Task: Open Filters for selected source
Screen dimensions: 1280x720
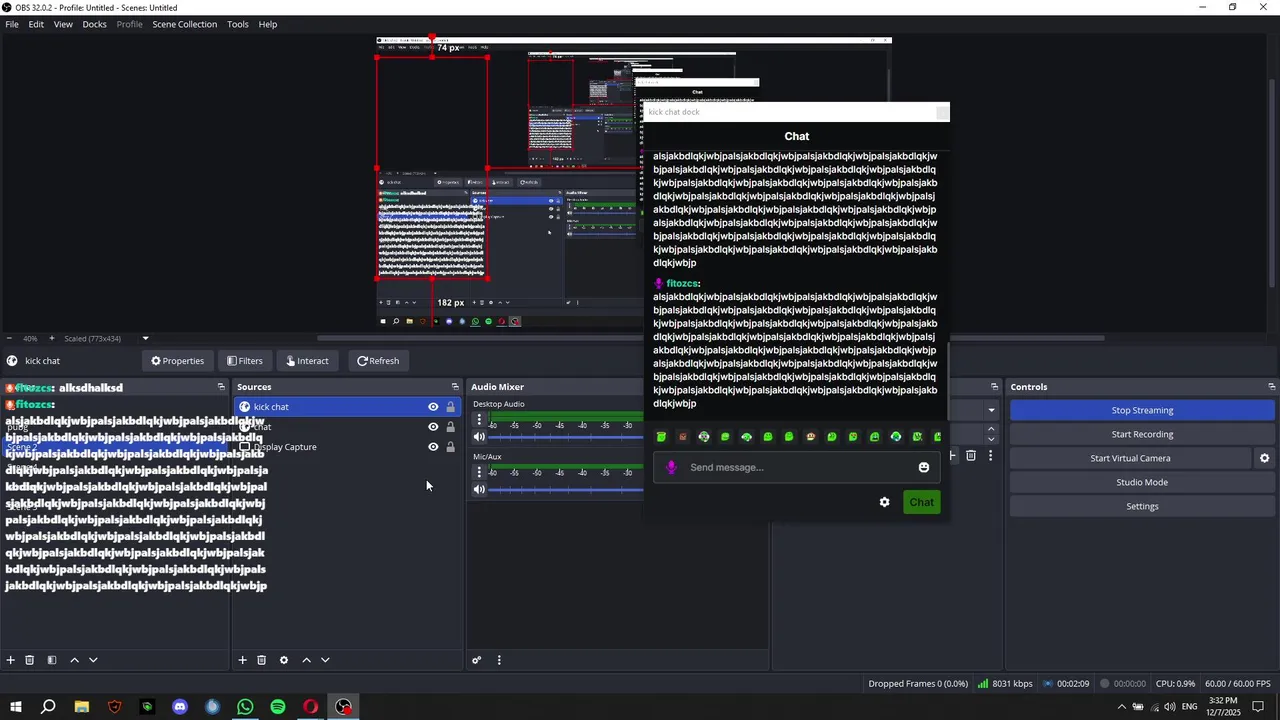Action: (x=245, y=361)
